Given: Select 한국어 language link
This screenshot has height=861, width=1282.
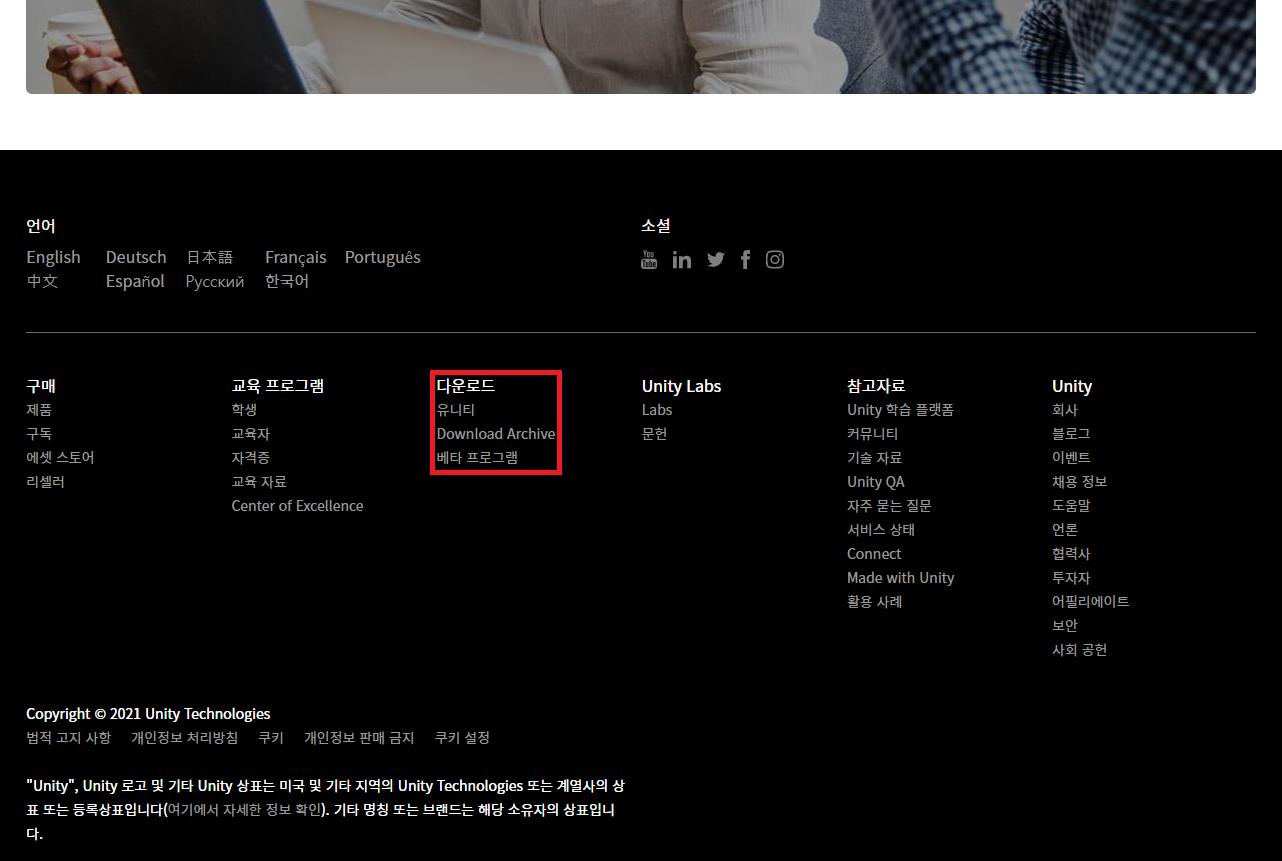Looking at the screenshot, I should click(287, 281).
